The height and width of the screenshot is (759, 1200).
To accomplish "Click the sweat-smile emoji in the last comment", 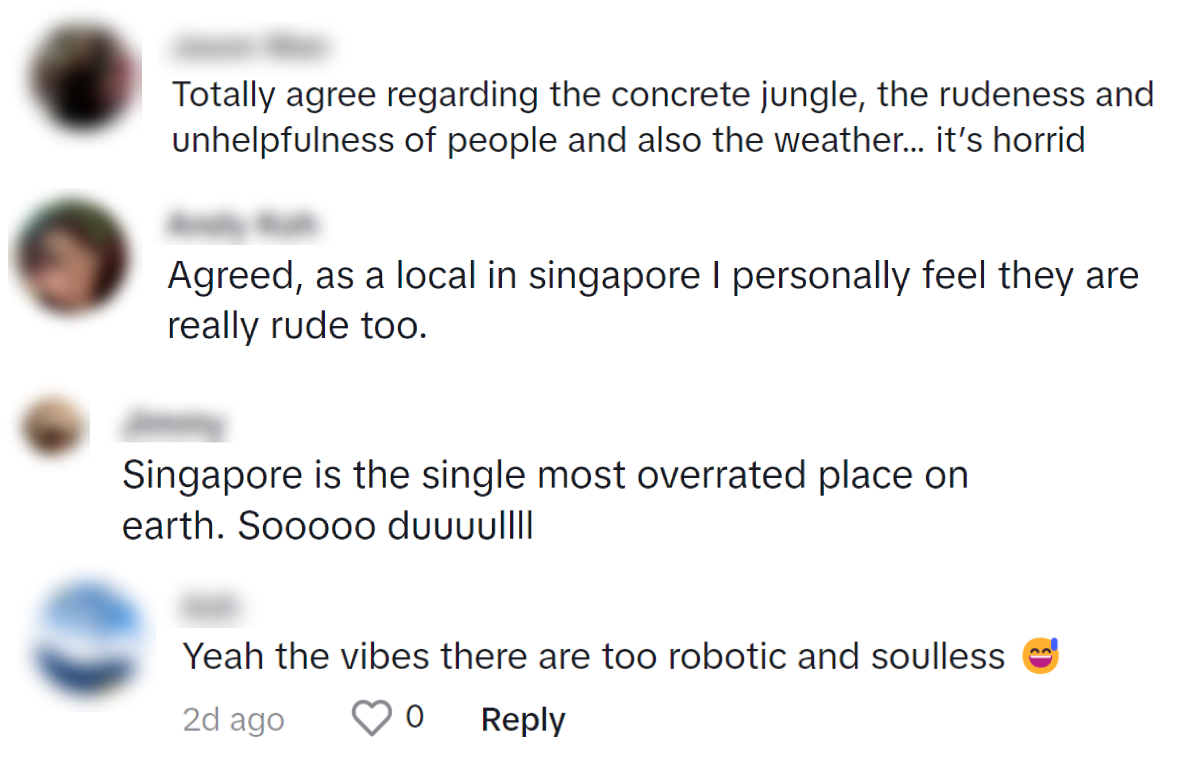I will [1040, 656].
